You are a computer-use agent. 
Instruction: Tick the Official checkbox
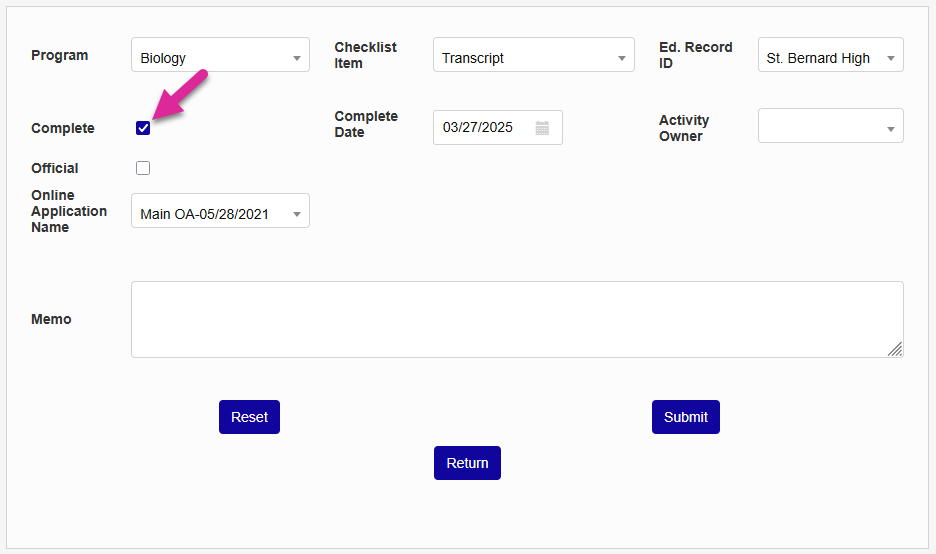tap(143, 168)
